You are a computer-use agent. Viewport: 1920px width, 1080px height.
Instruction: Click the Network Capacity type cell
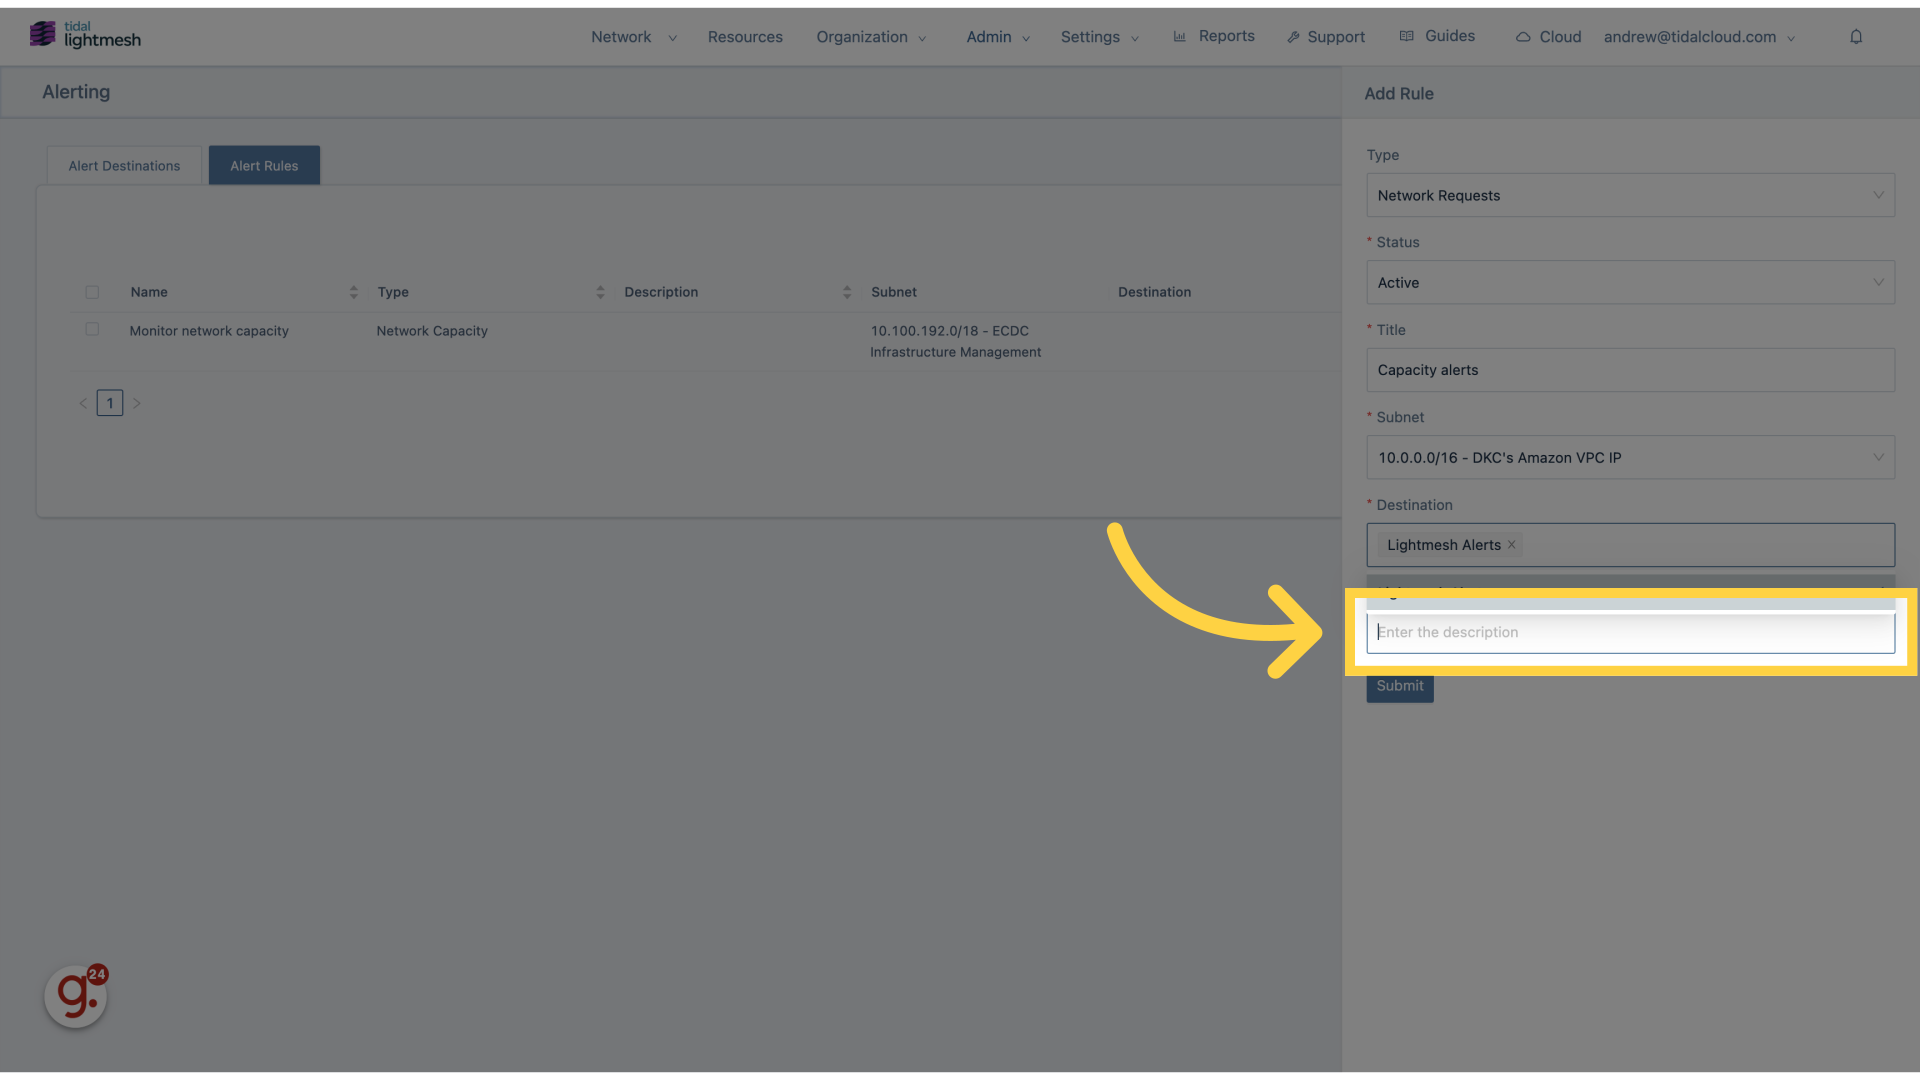tap(432, 331)
